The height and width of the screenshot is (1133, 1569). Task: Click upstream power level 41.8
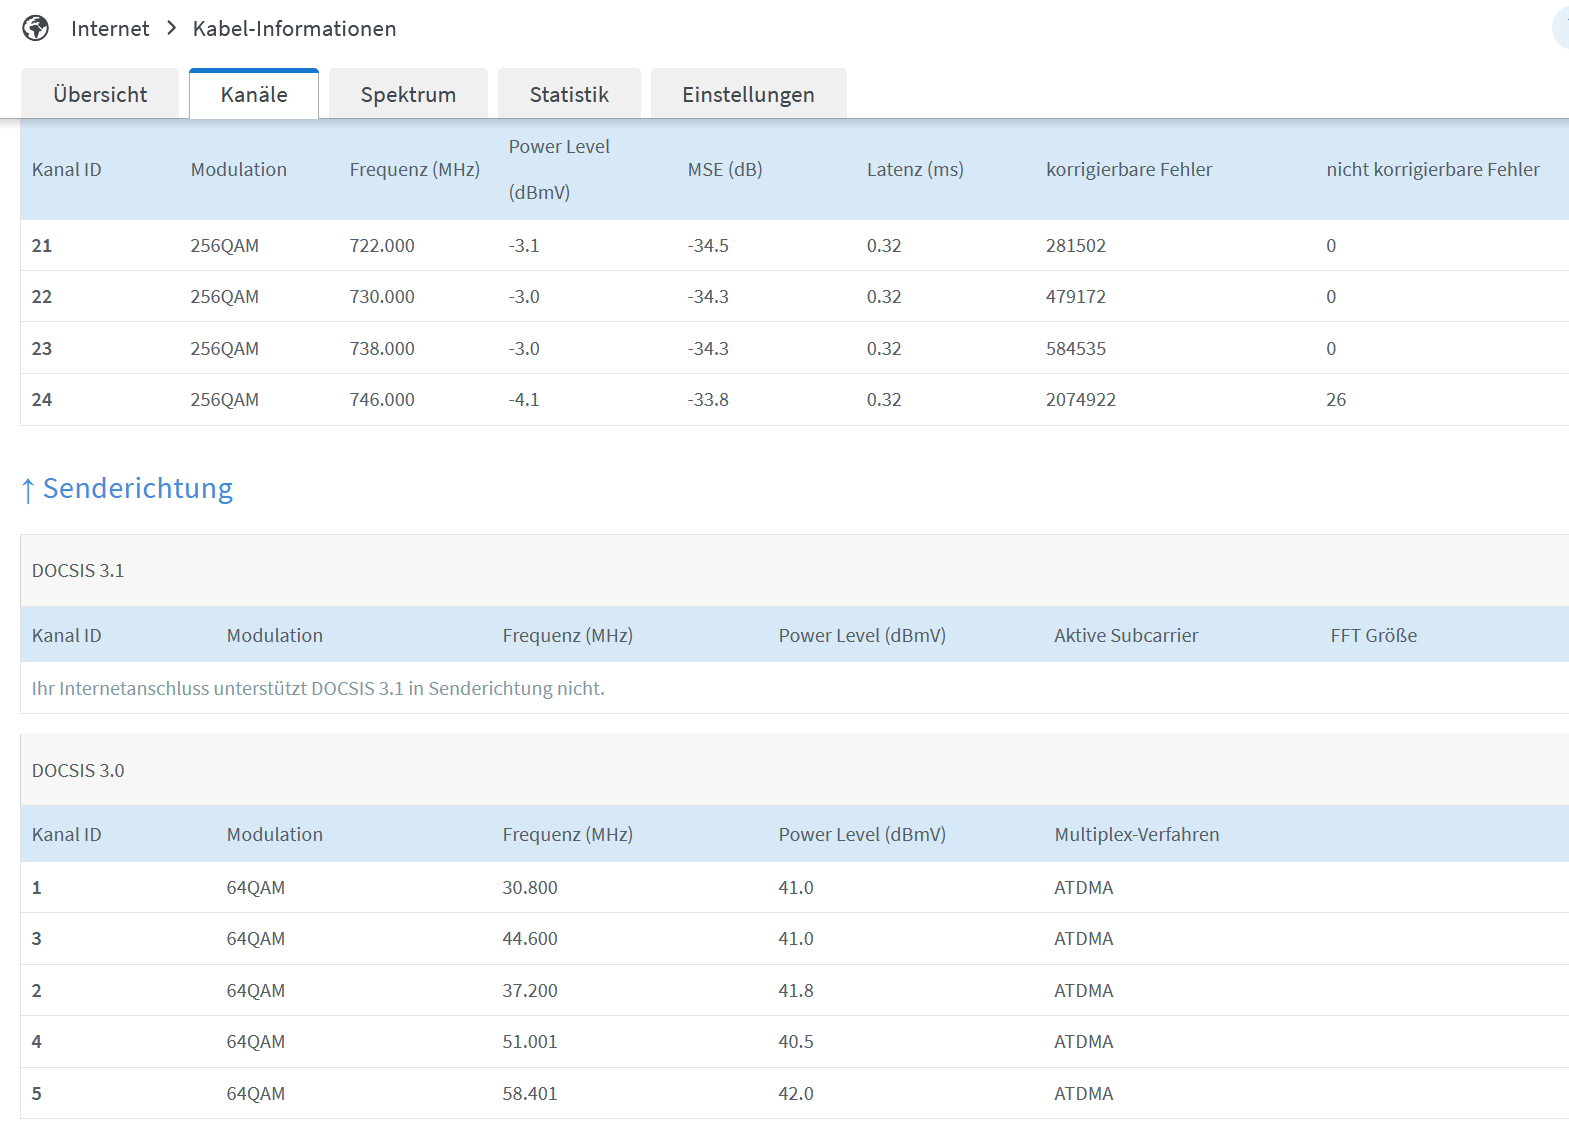(796, 991)
